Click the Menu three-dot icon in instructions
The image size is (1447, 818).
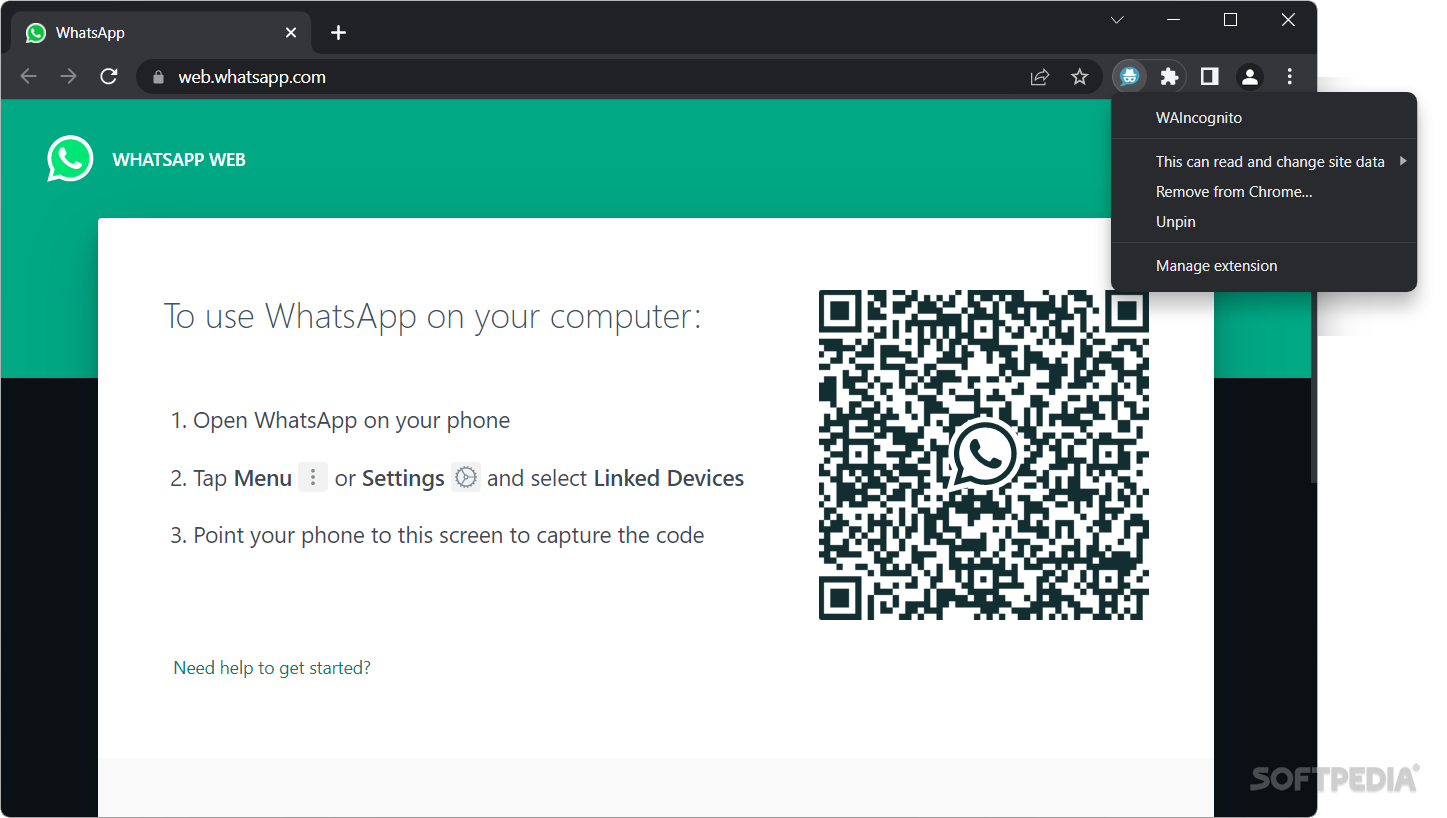[313, 478]
